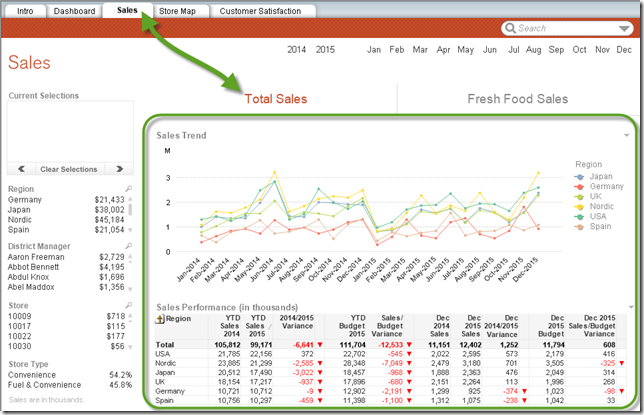Select year 2015 filter
Screen dimensions: 644x415
pyautogui.click(x=325, y=49)
